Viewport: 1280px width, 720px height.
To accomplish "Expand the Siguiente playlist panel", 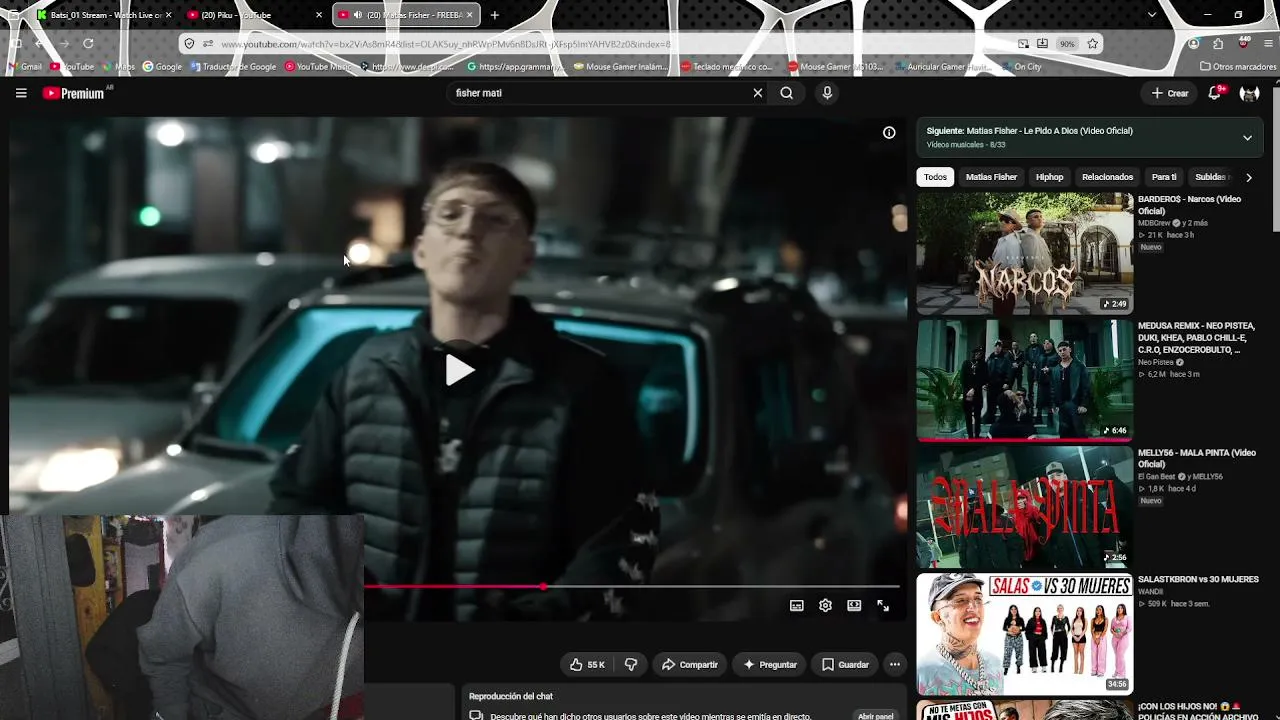I will [x=1247, y=138].
